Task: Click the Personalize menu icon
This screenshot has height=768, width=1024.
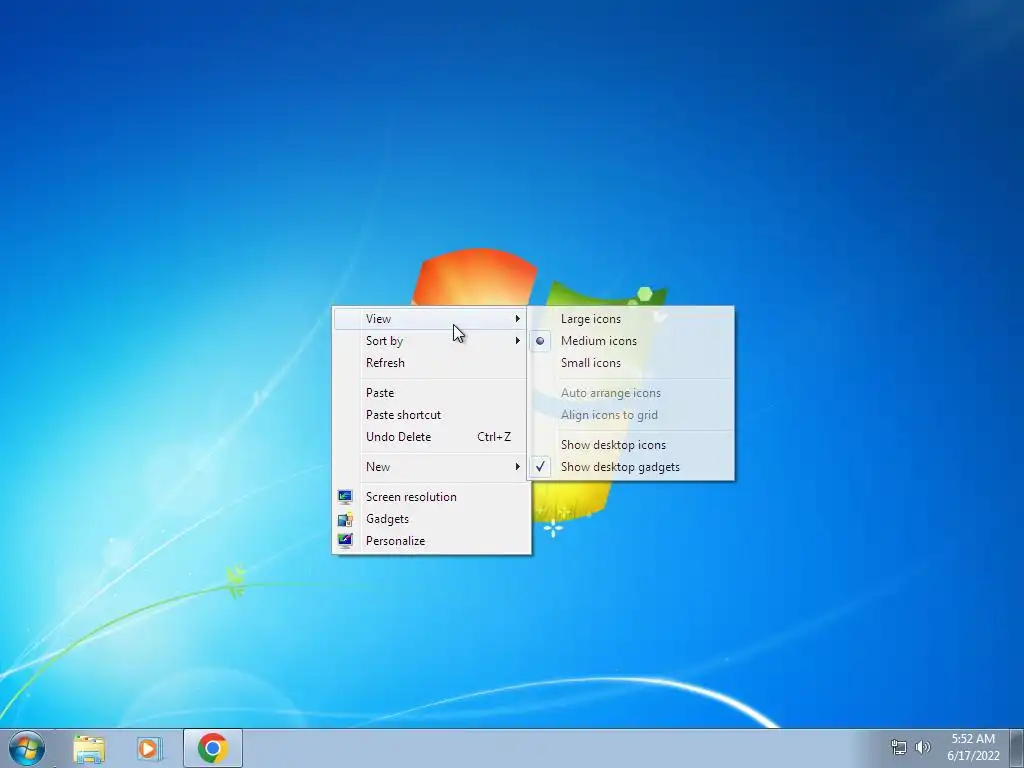Action: point(345,541)
